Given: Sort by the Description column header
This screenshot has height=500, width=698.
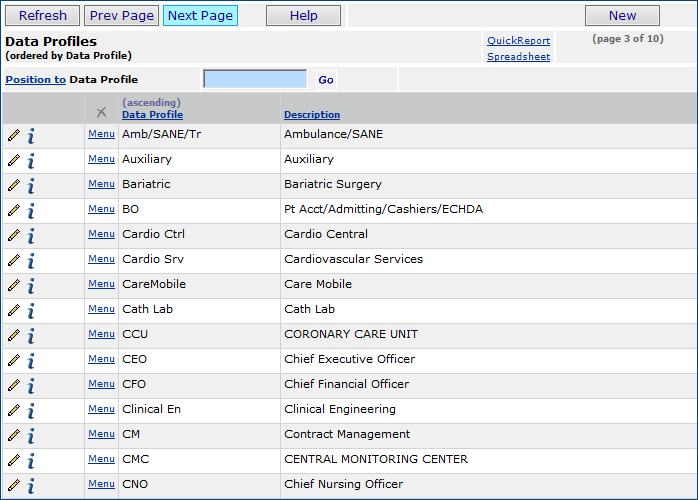Looking at the screenshot, I should pos(312,115).
